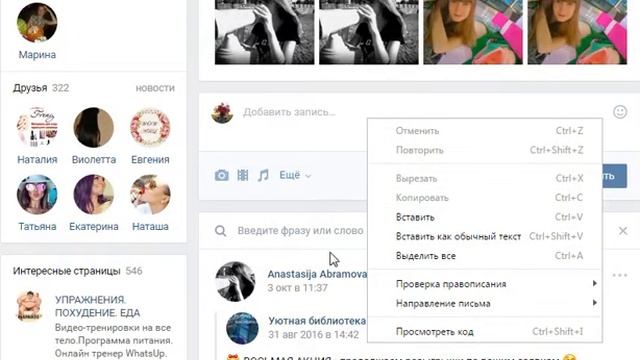Choose Вставить from context menu
The height and width of the screenshot is (360, 640).
tap(485, 217)
